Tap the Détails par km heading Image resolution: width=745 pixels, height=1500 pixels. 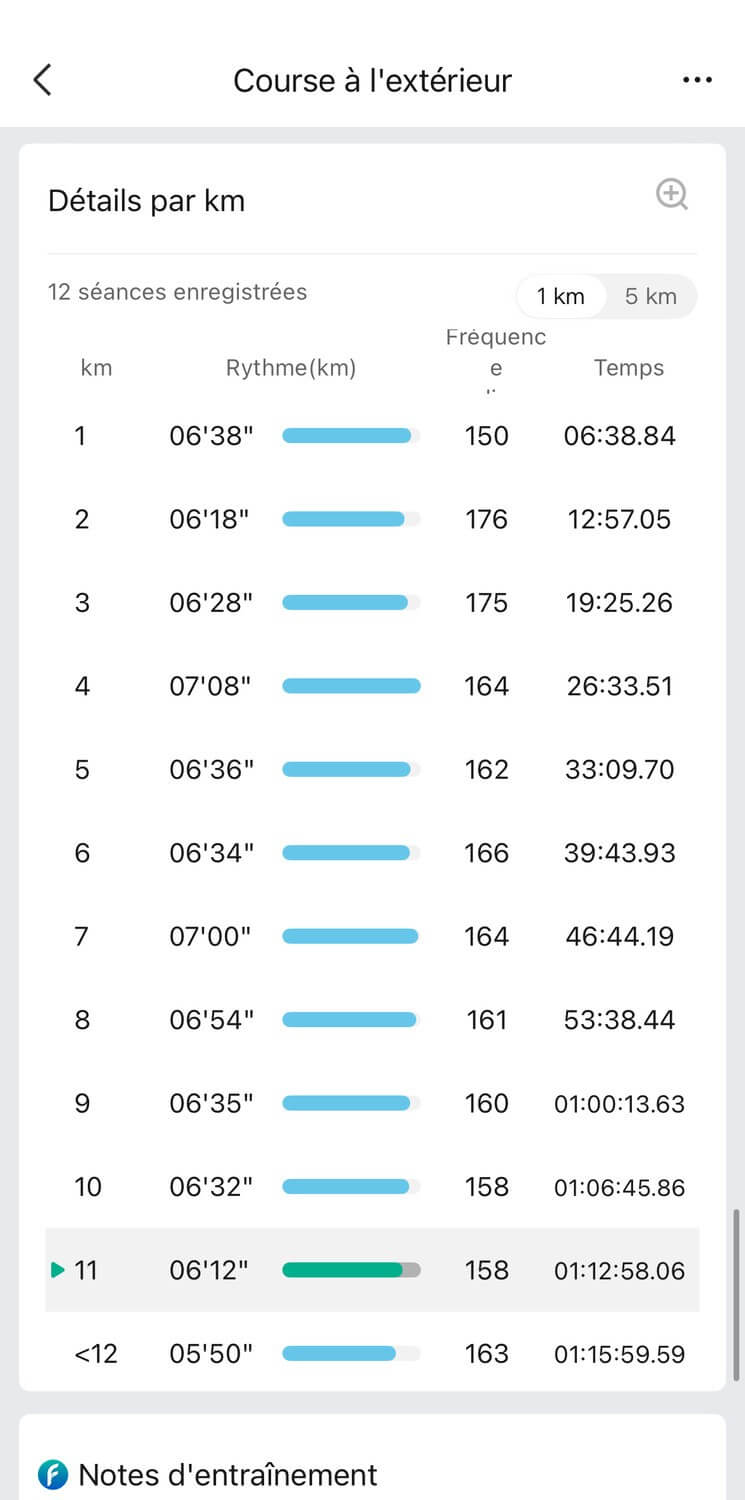147,201
